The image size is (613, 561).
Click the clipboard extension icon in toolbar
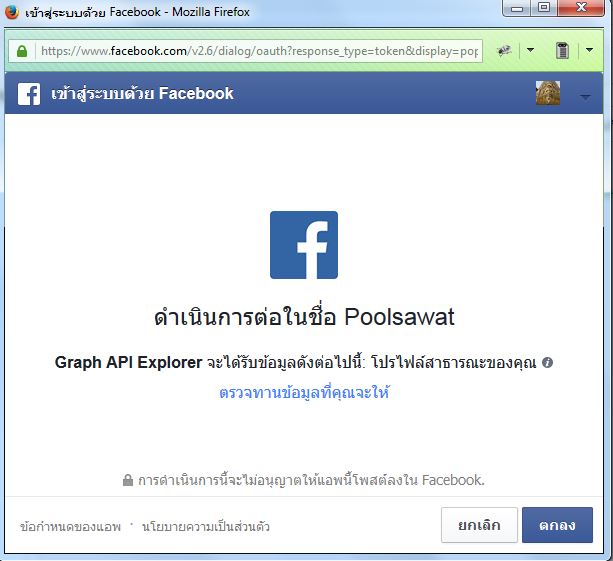coord(562,50)
